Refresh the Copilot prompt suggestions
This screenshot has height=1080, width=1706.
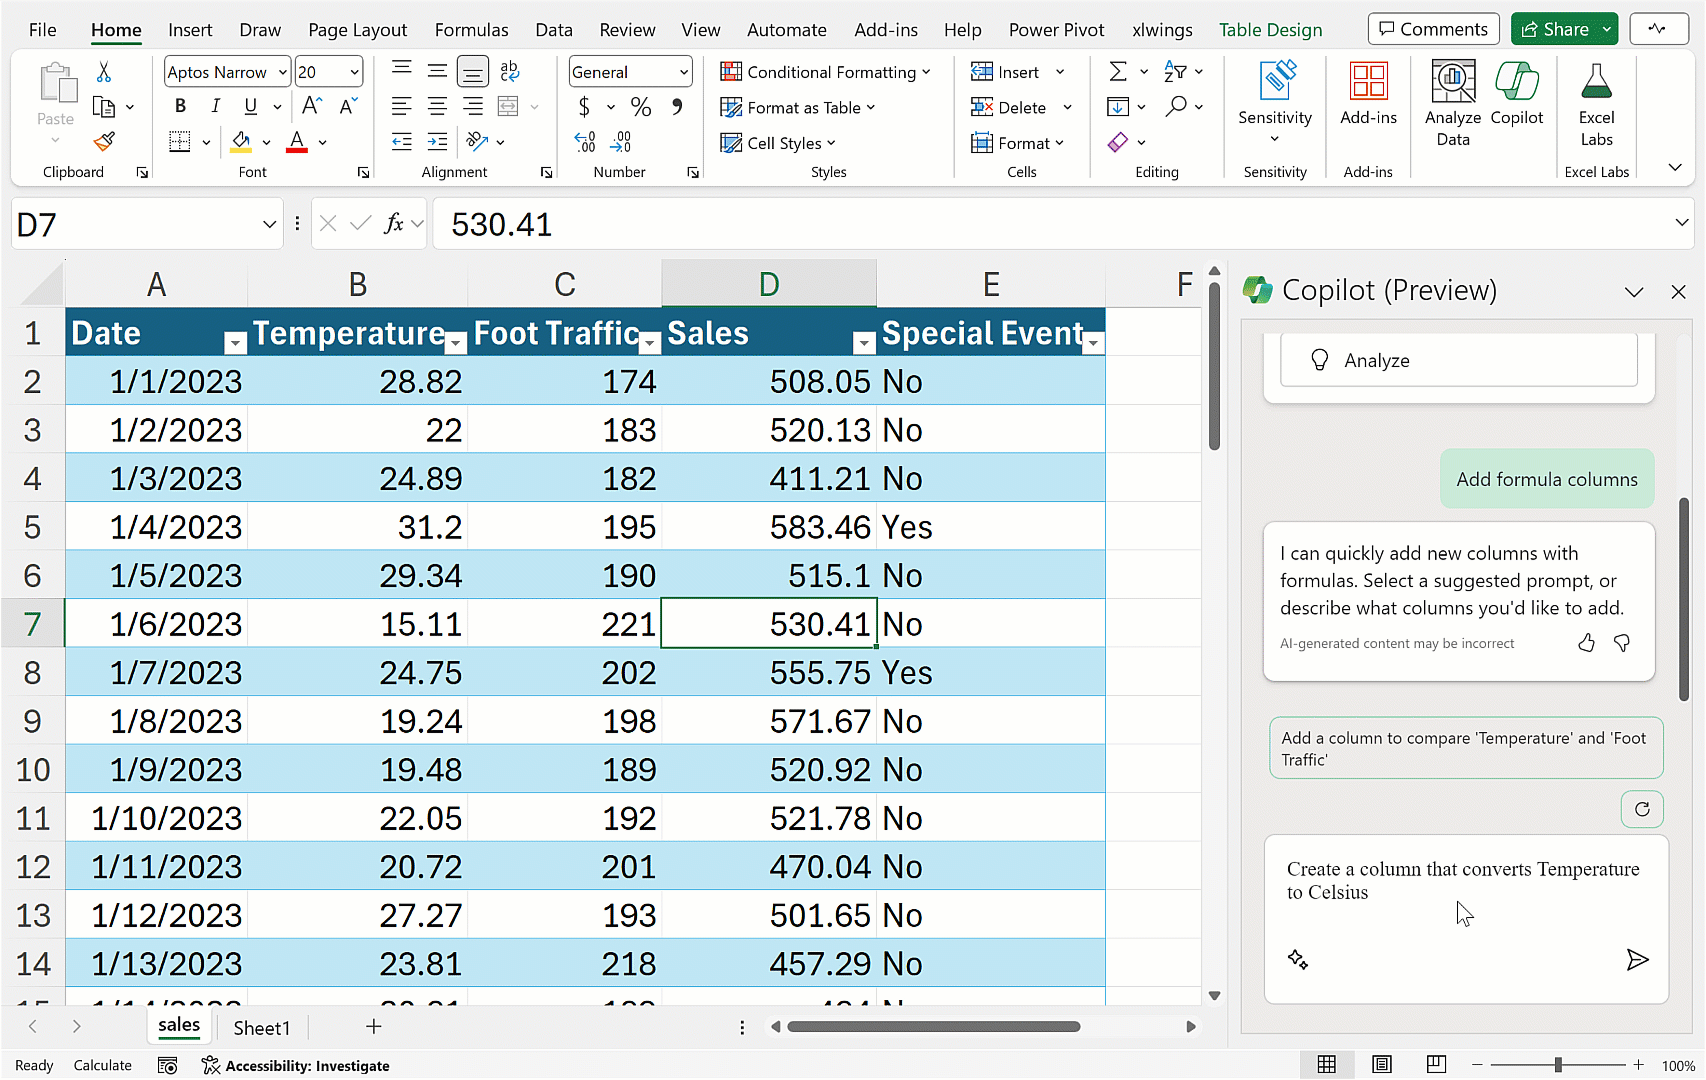(1641, 809)
